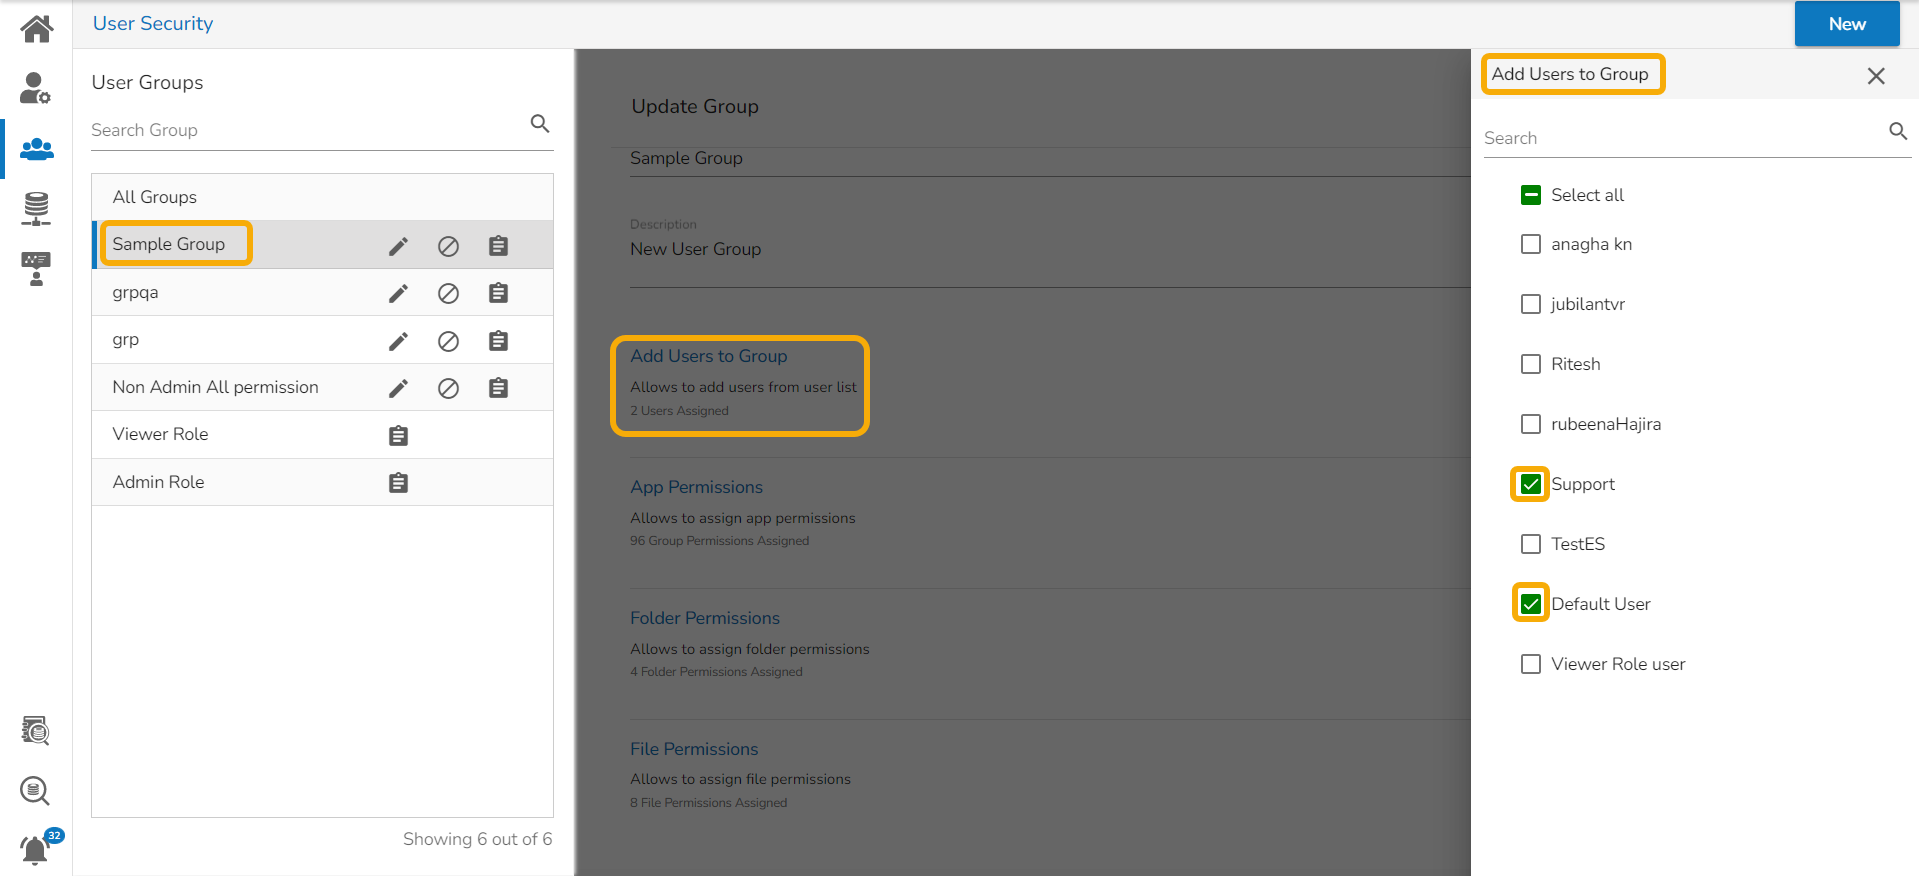
Task: Open clipboard icon for Admin Role
Action: (398, 483)
